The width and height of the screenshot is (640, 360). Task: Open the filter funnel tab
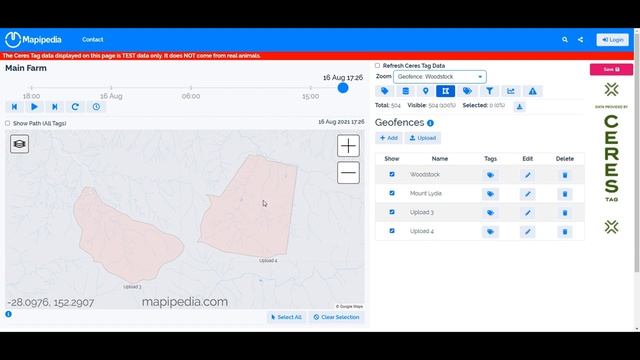click(x=489, y=91)
